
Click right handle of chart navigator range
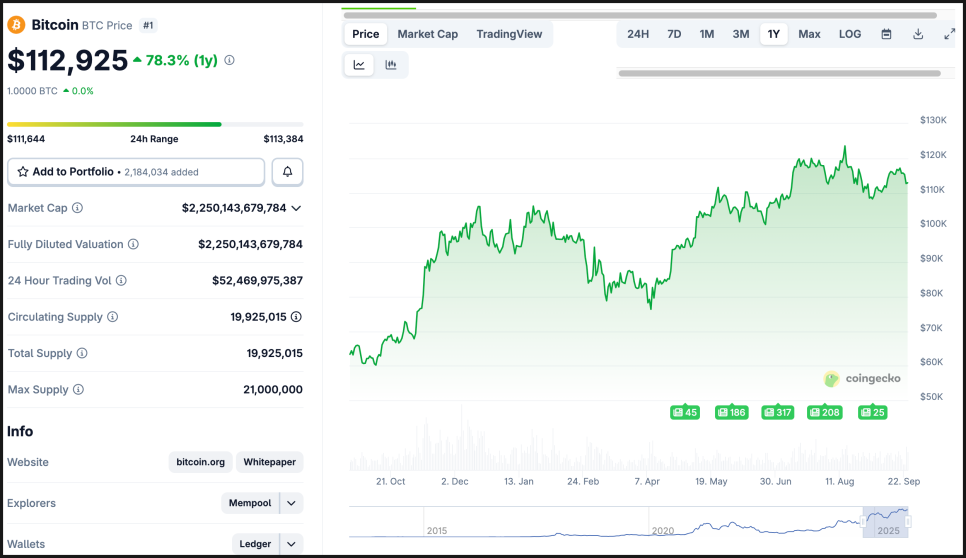pos(908,522)
